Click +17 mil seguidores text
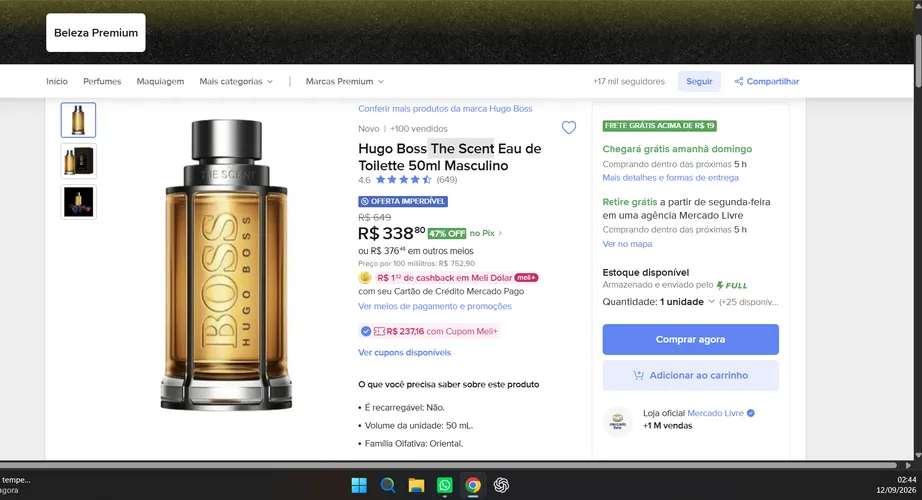Screen dimensions: 922x500 click(629, 81)
